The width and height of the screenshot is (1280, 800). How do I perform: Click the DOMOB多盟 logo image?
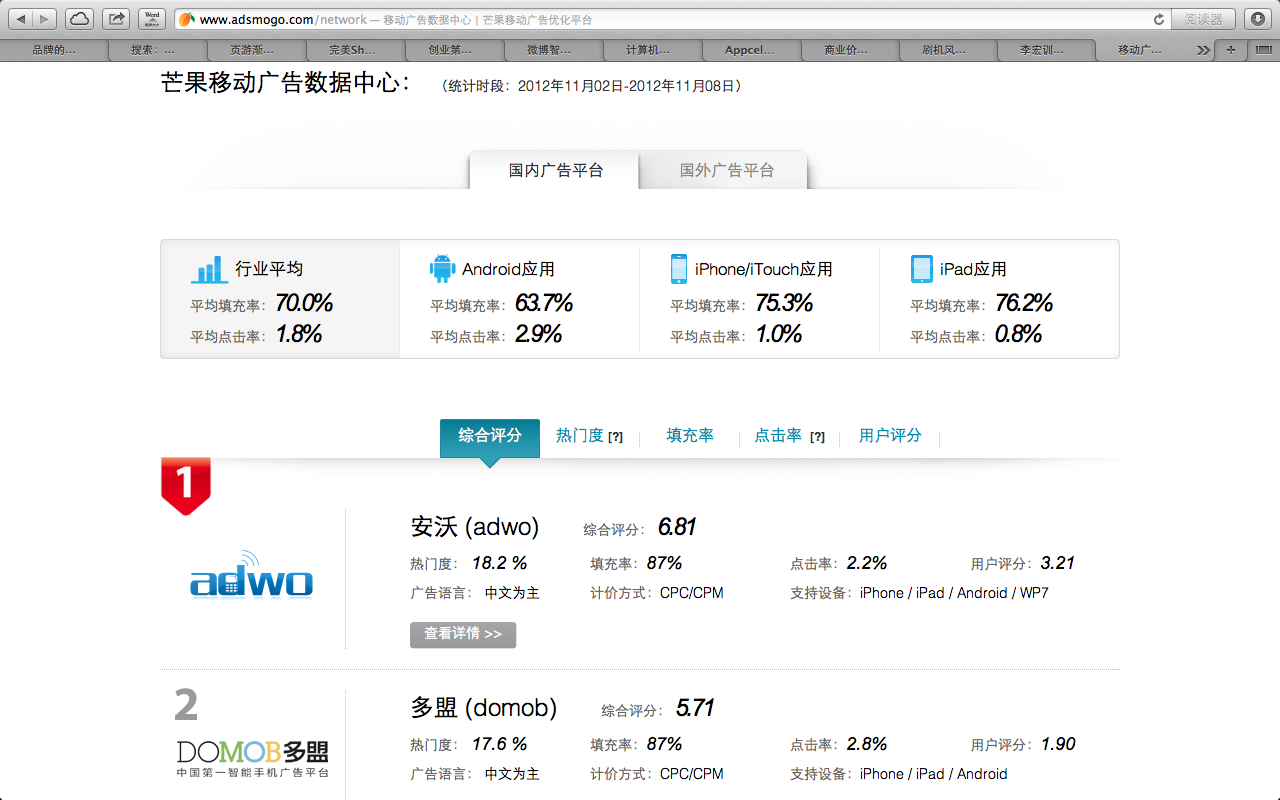tap(252, 759)
